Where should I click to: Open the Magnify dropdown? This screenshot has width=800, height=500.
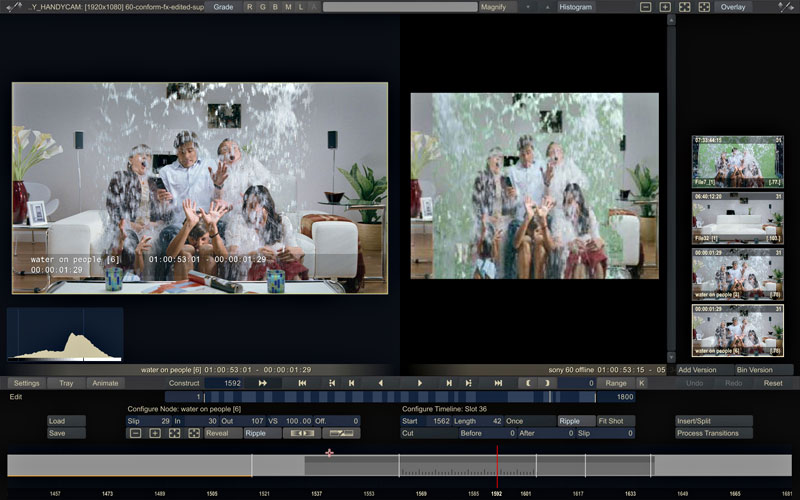click(x=505, y=7)
